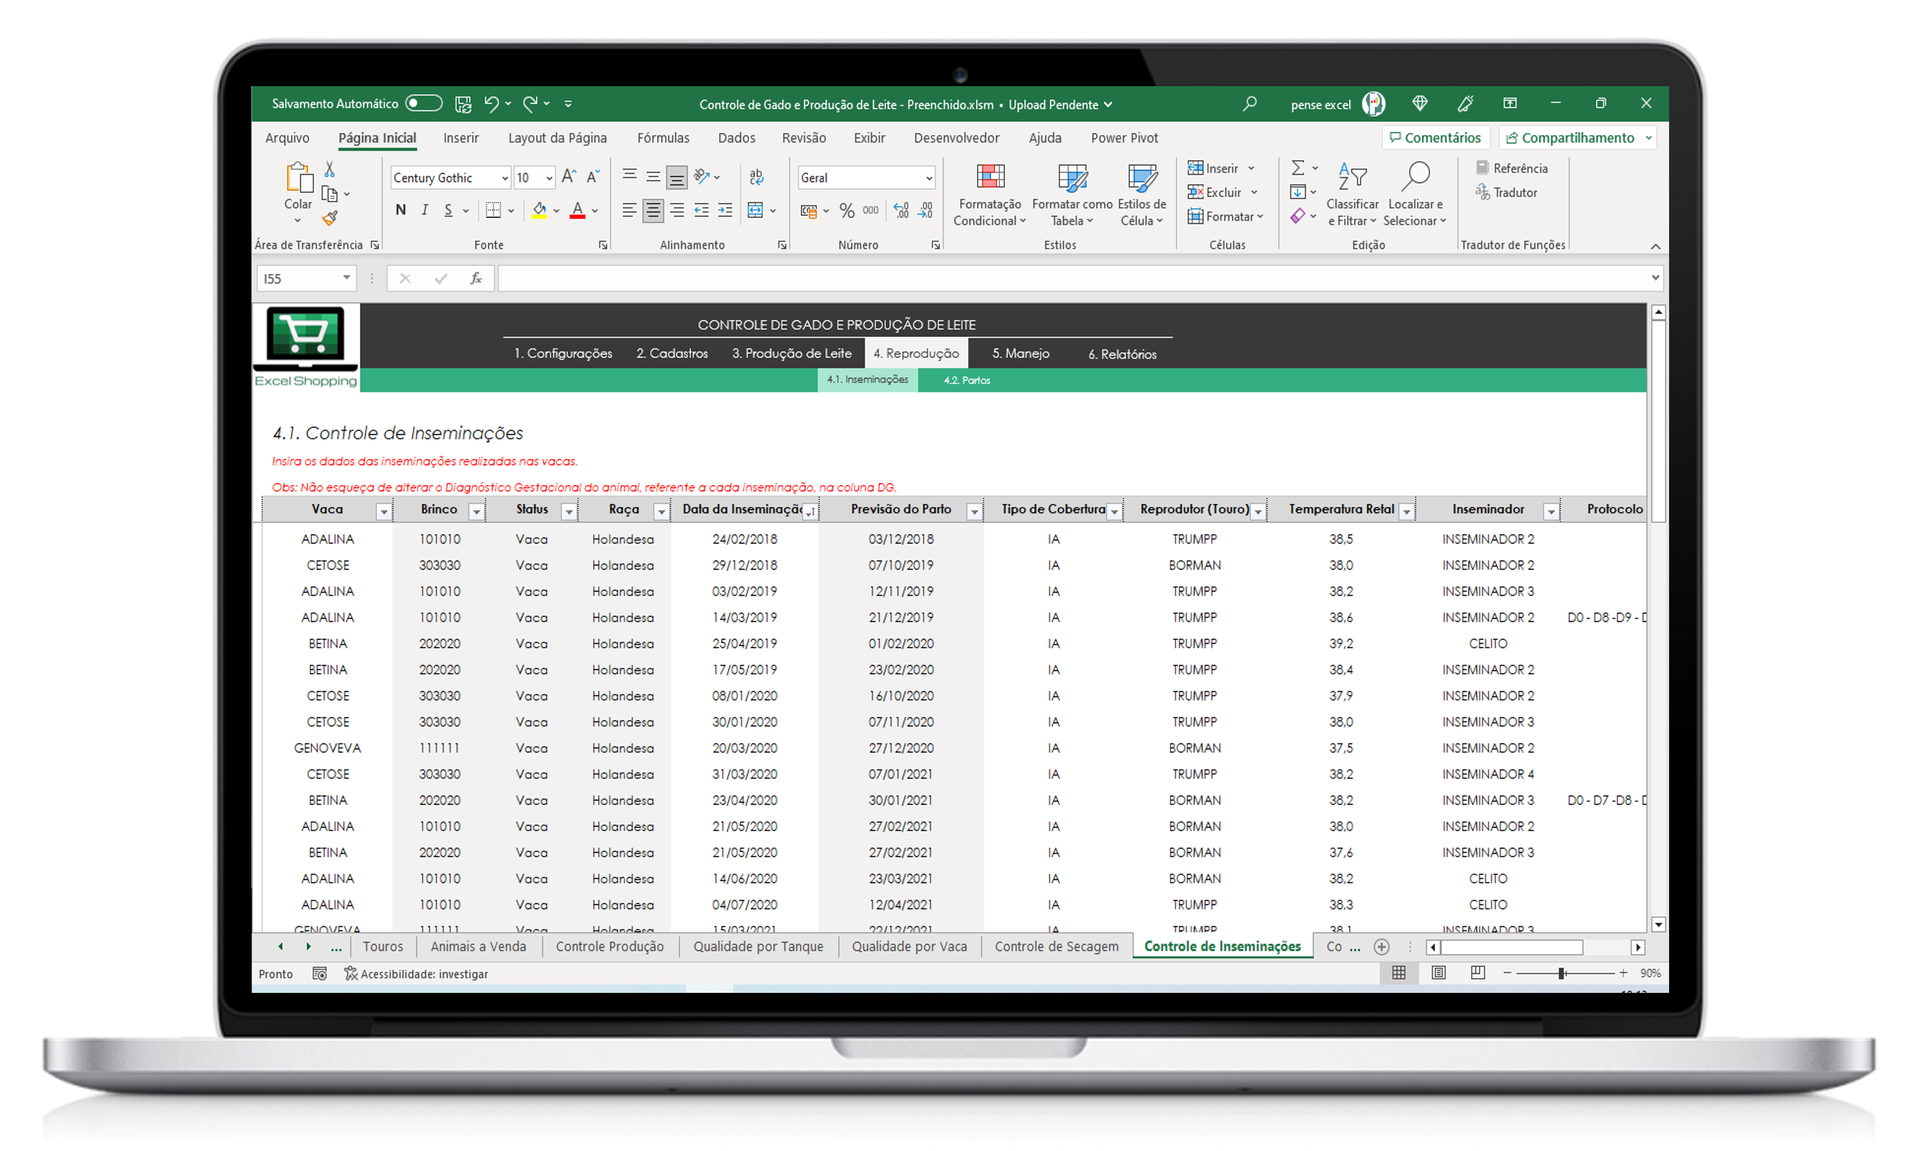
Task: Click the Save disk icon in title bar
Action: [463, 104]
